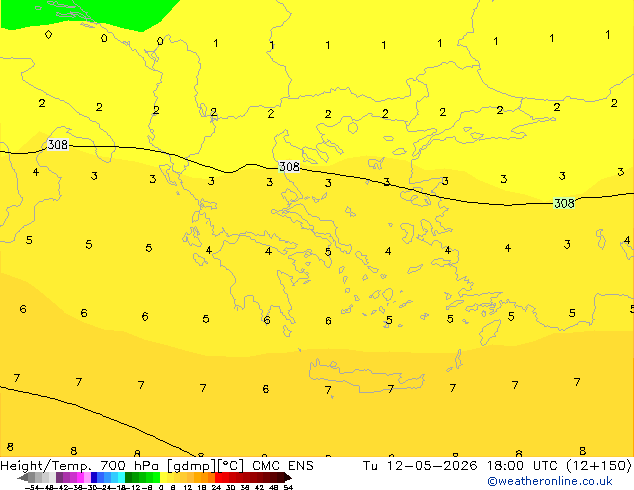Click the '(12+150)' forecast hour text
This screenshot has height=490, width=634.
tap(599, 465)
